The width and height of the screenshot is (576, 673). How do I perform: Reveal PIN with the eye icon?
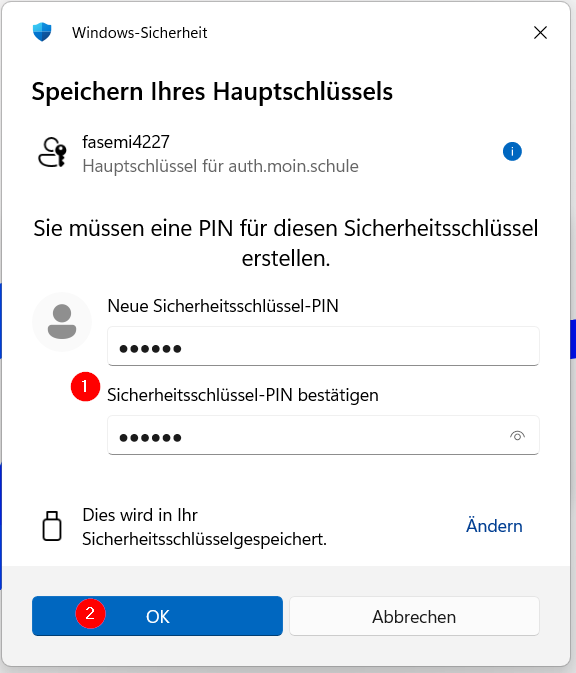[x=517, y=436]
